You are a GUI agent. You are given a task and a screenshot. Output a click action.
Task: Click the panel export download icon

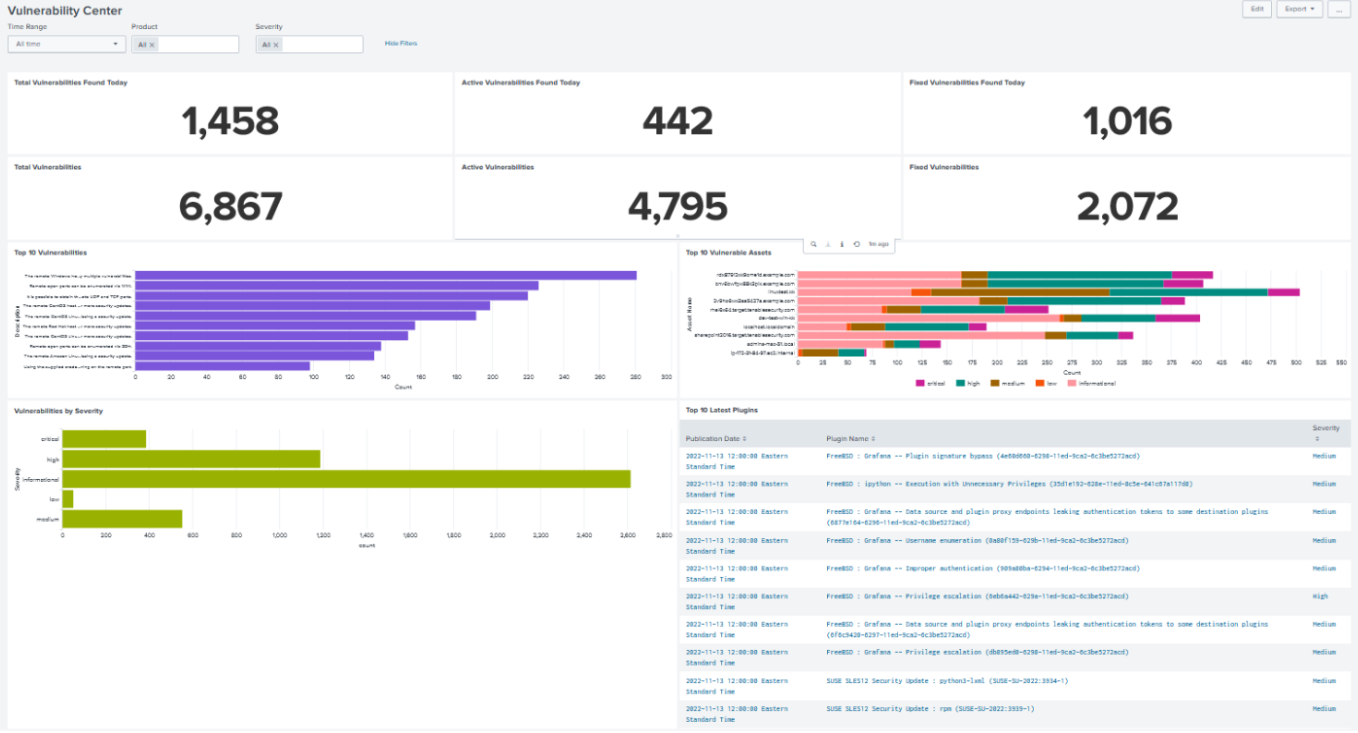coord(829,244)
